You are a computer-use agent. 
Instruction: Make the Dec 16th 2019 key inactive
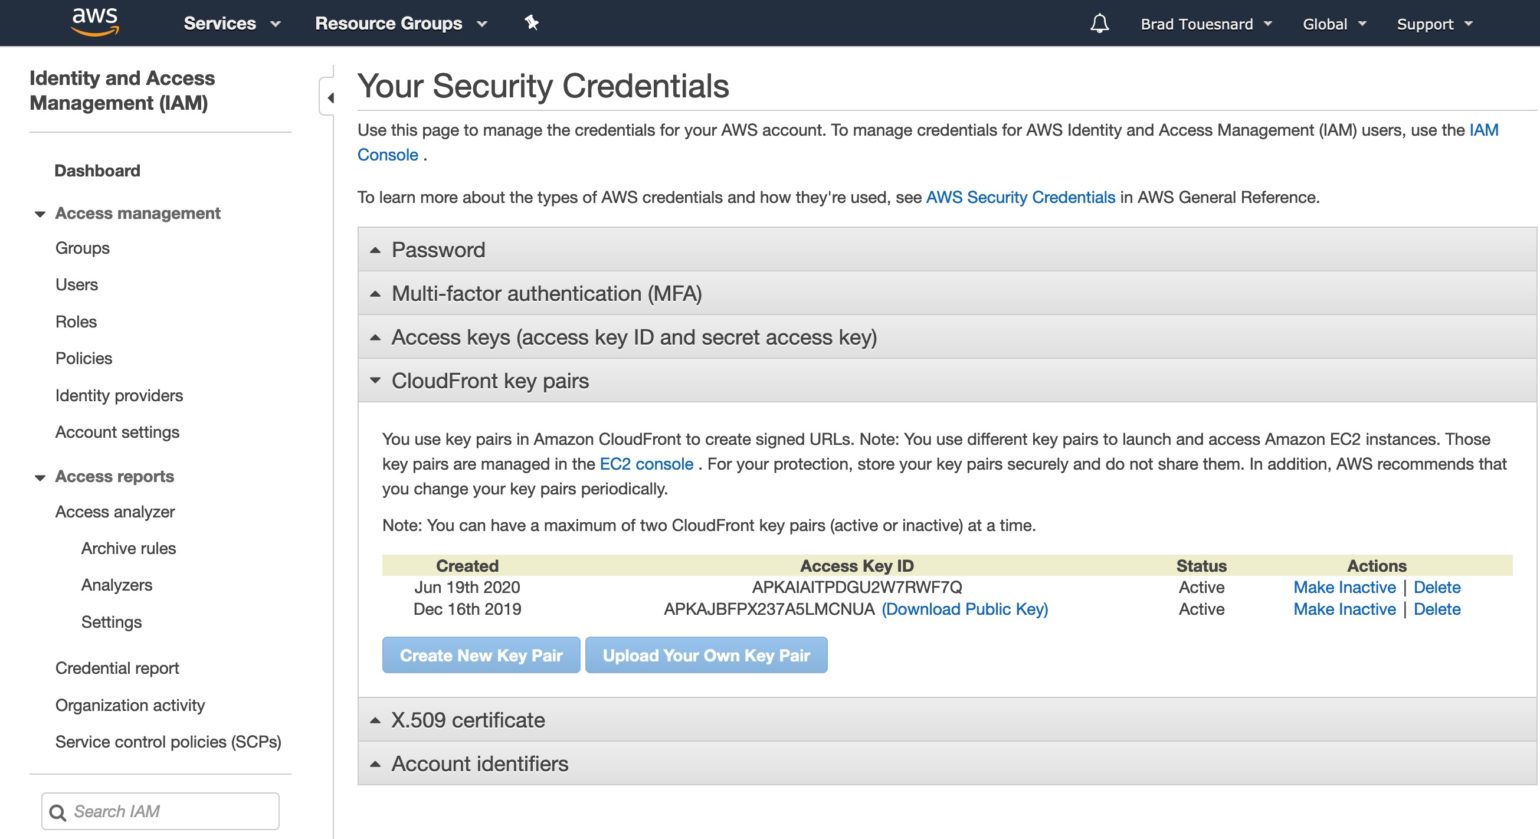[1344, 609]
